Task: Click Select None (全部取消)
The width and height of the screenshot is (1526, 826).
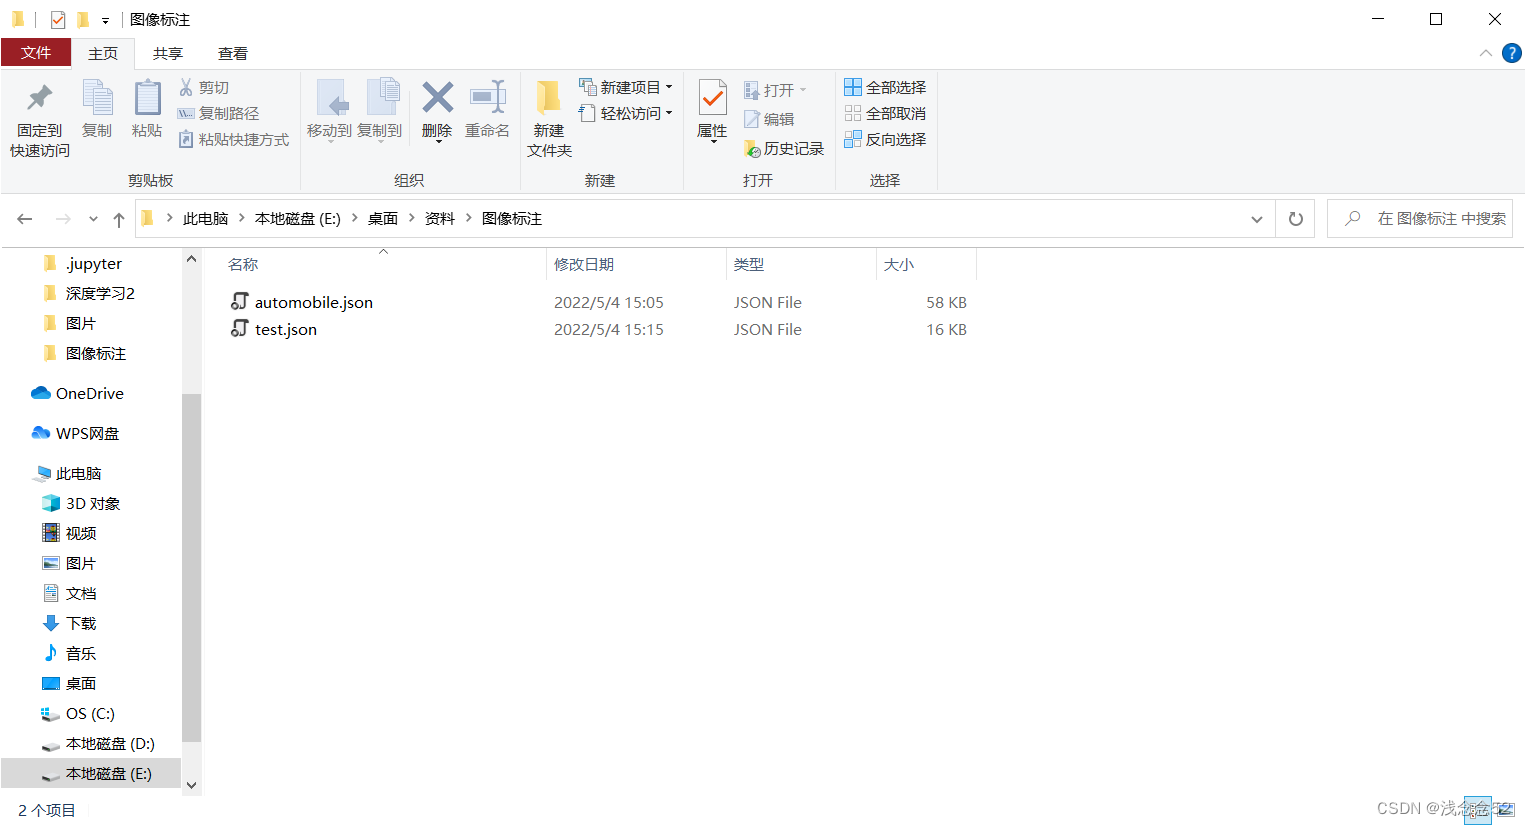Action: point(885,113)
